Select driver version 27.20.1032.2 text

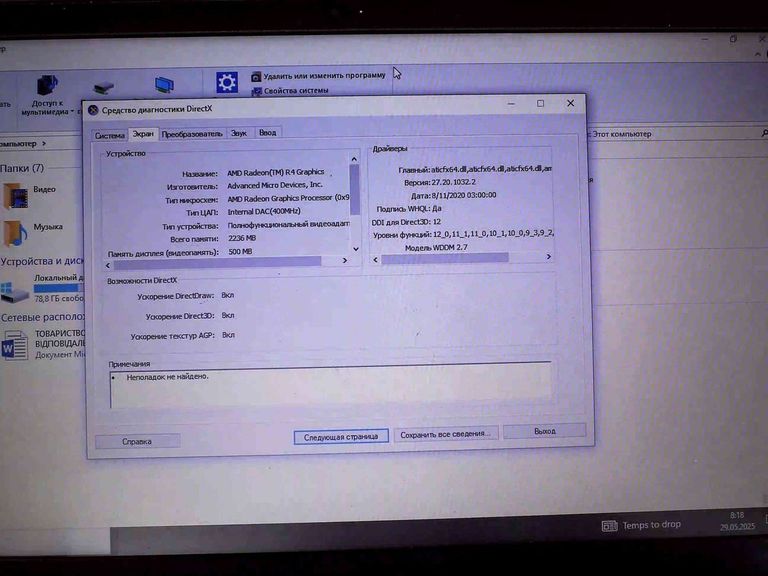[x=454, y=182]
